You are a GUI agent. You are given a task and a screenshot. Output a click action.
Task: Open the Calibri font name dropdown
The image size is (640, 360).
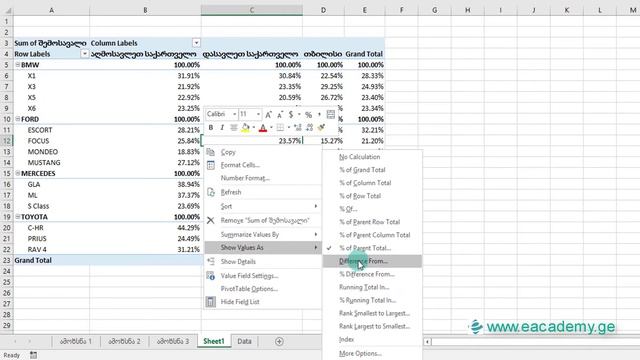[235, 114]
